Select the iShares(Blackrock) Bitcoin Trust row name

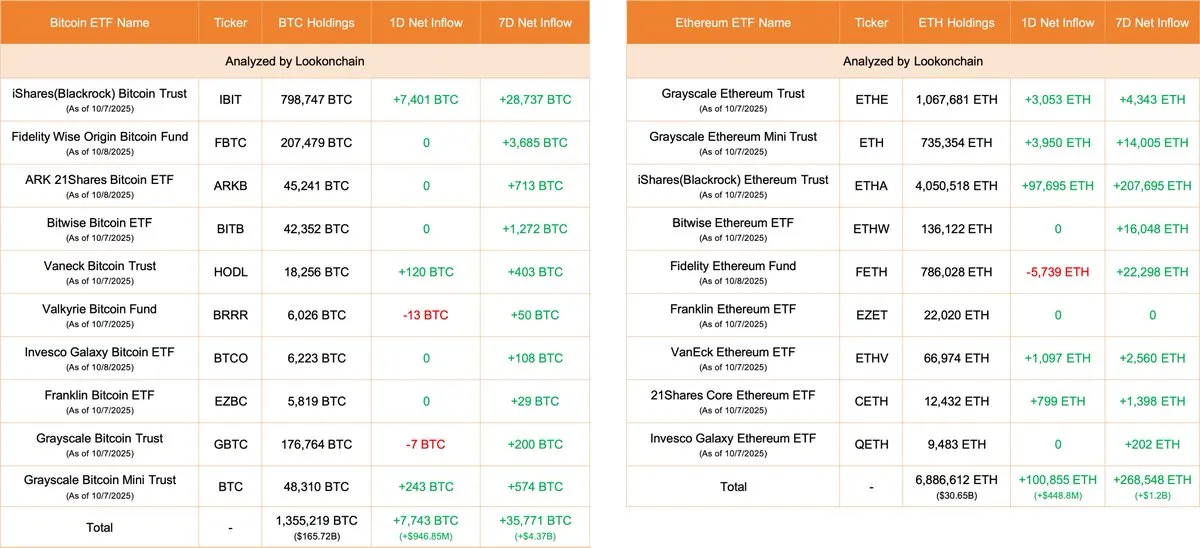(99, 94)
